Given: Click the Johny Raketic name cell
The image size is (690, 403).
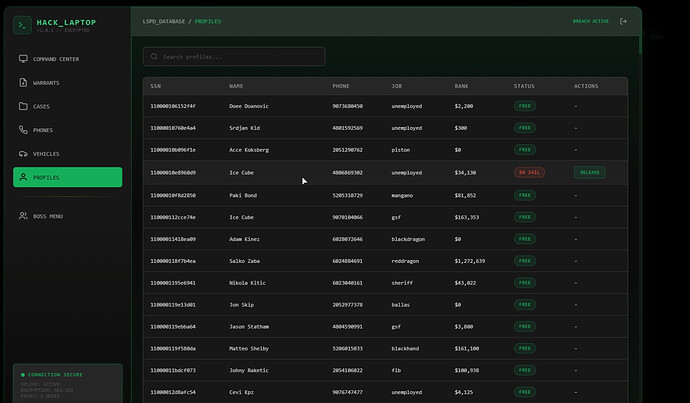Looking at the screenshot, I should [249, 370].
